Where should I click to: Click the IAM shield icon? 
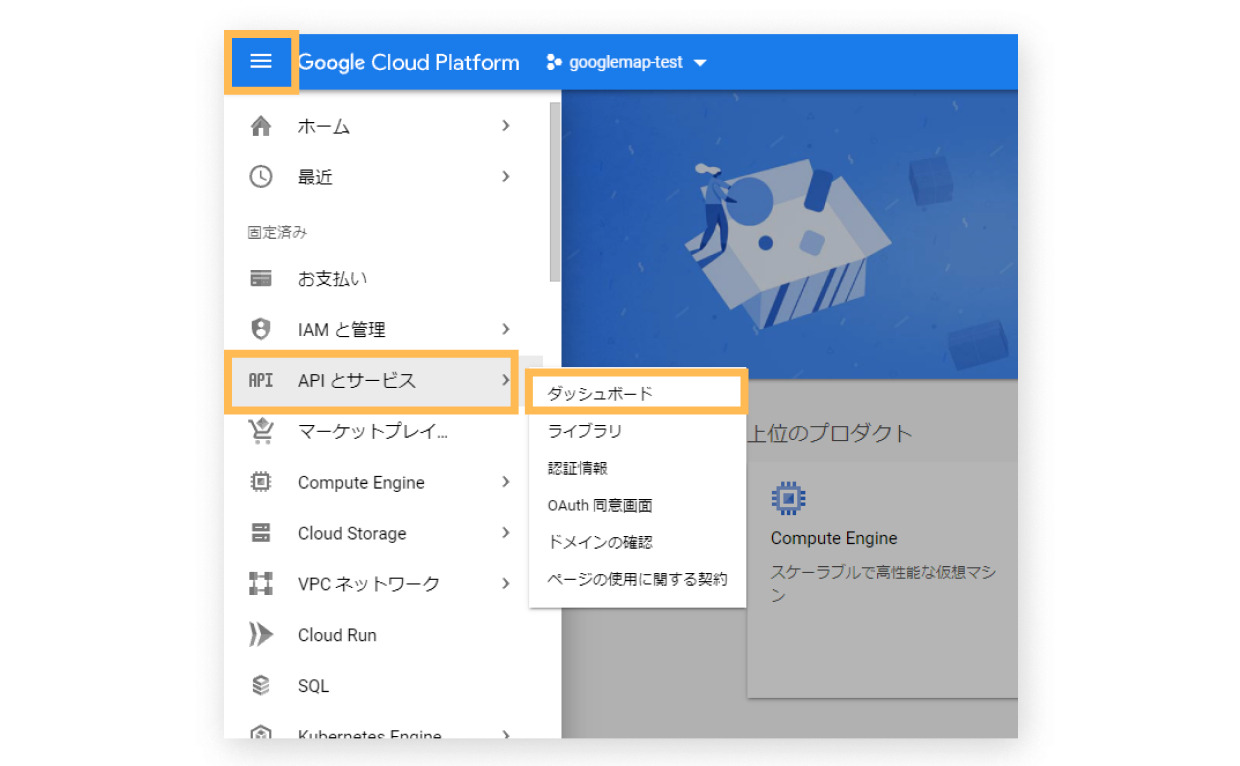(x=260, y=329)
